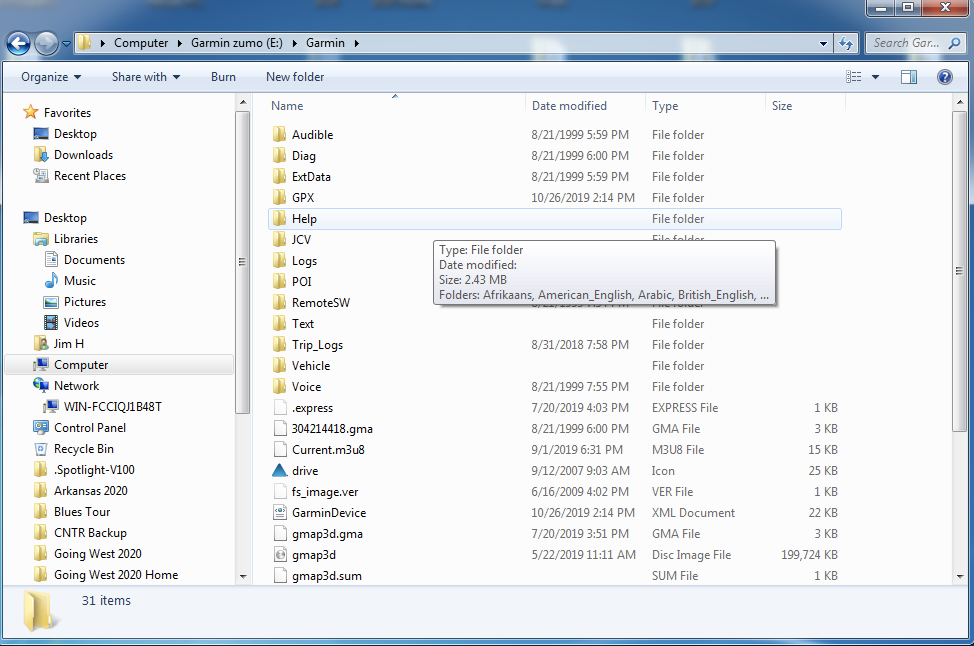
Task: Select the WIN-FCCIQJ1B48T network computer
Action: click(112, 407)
